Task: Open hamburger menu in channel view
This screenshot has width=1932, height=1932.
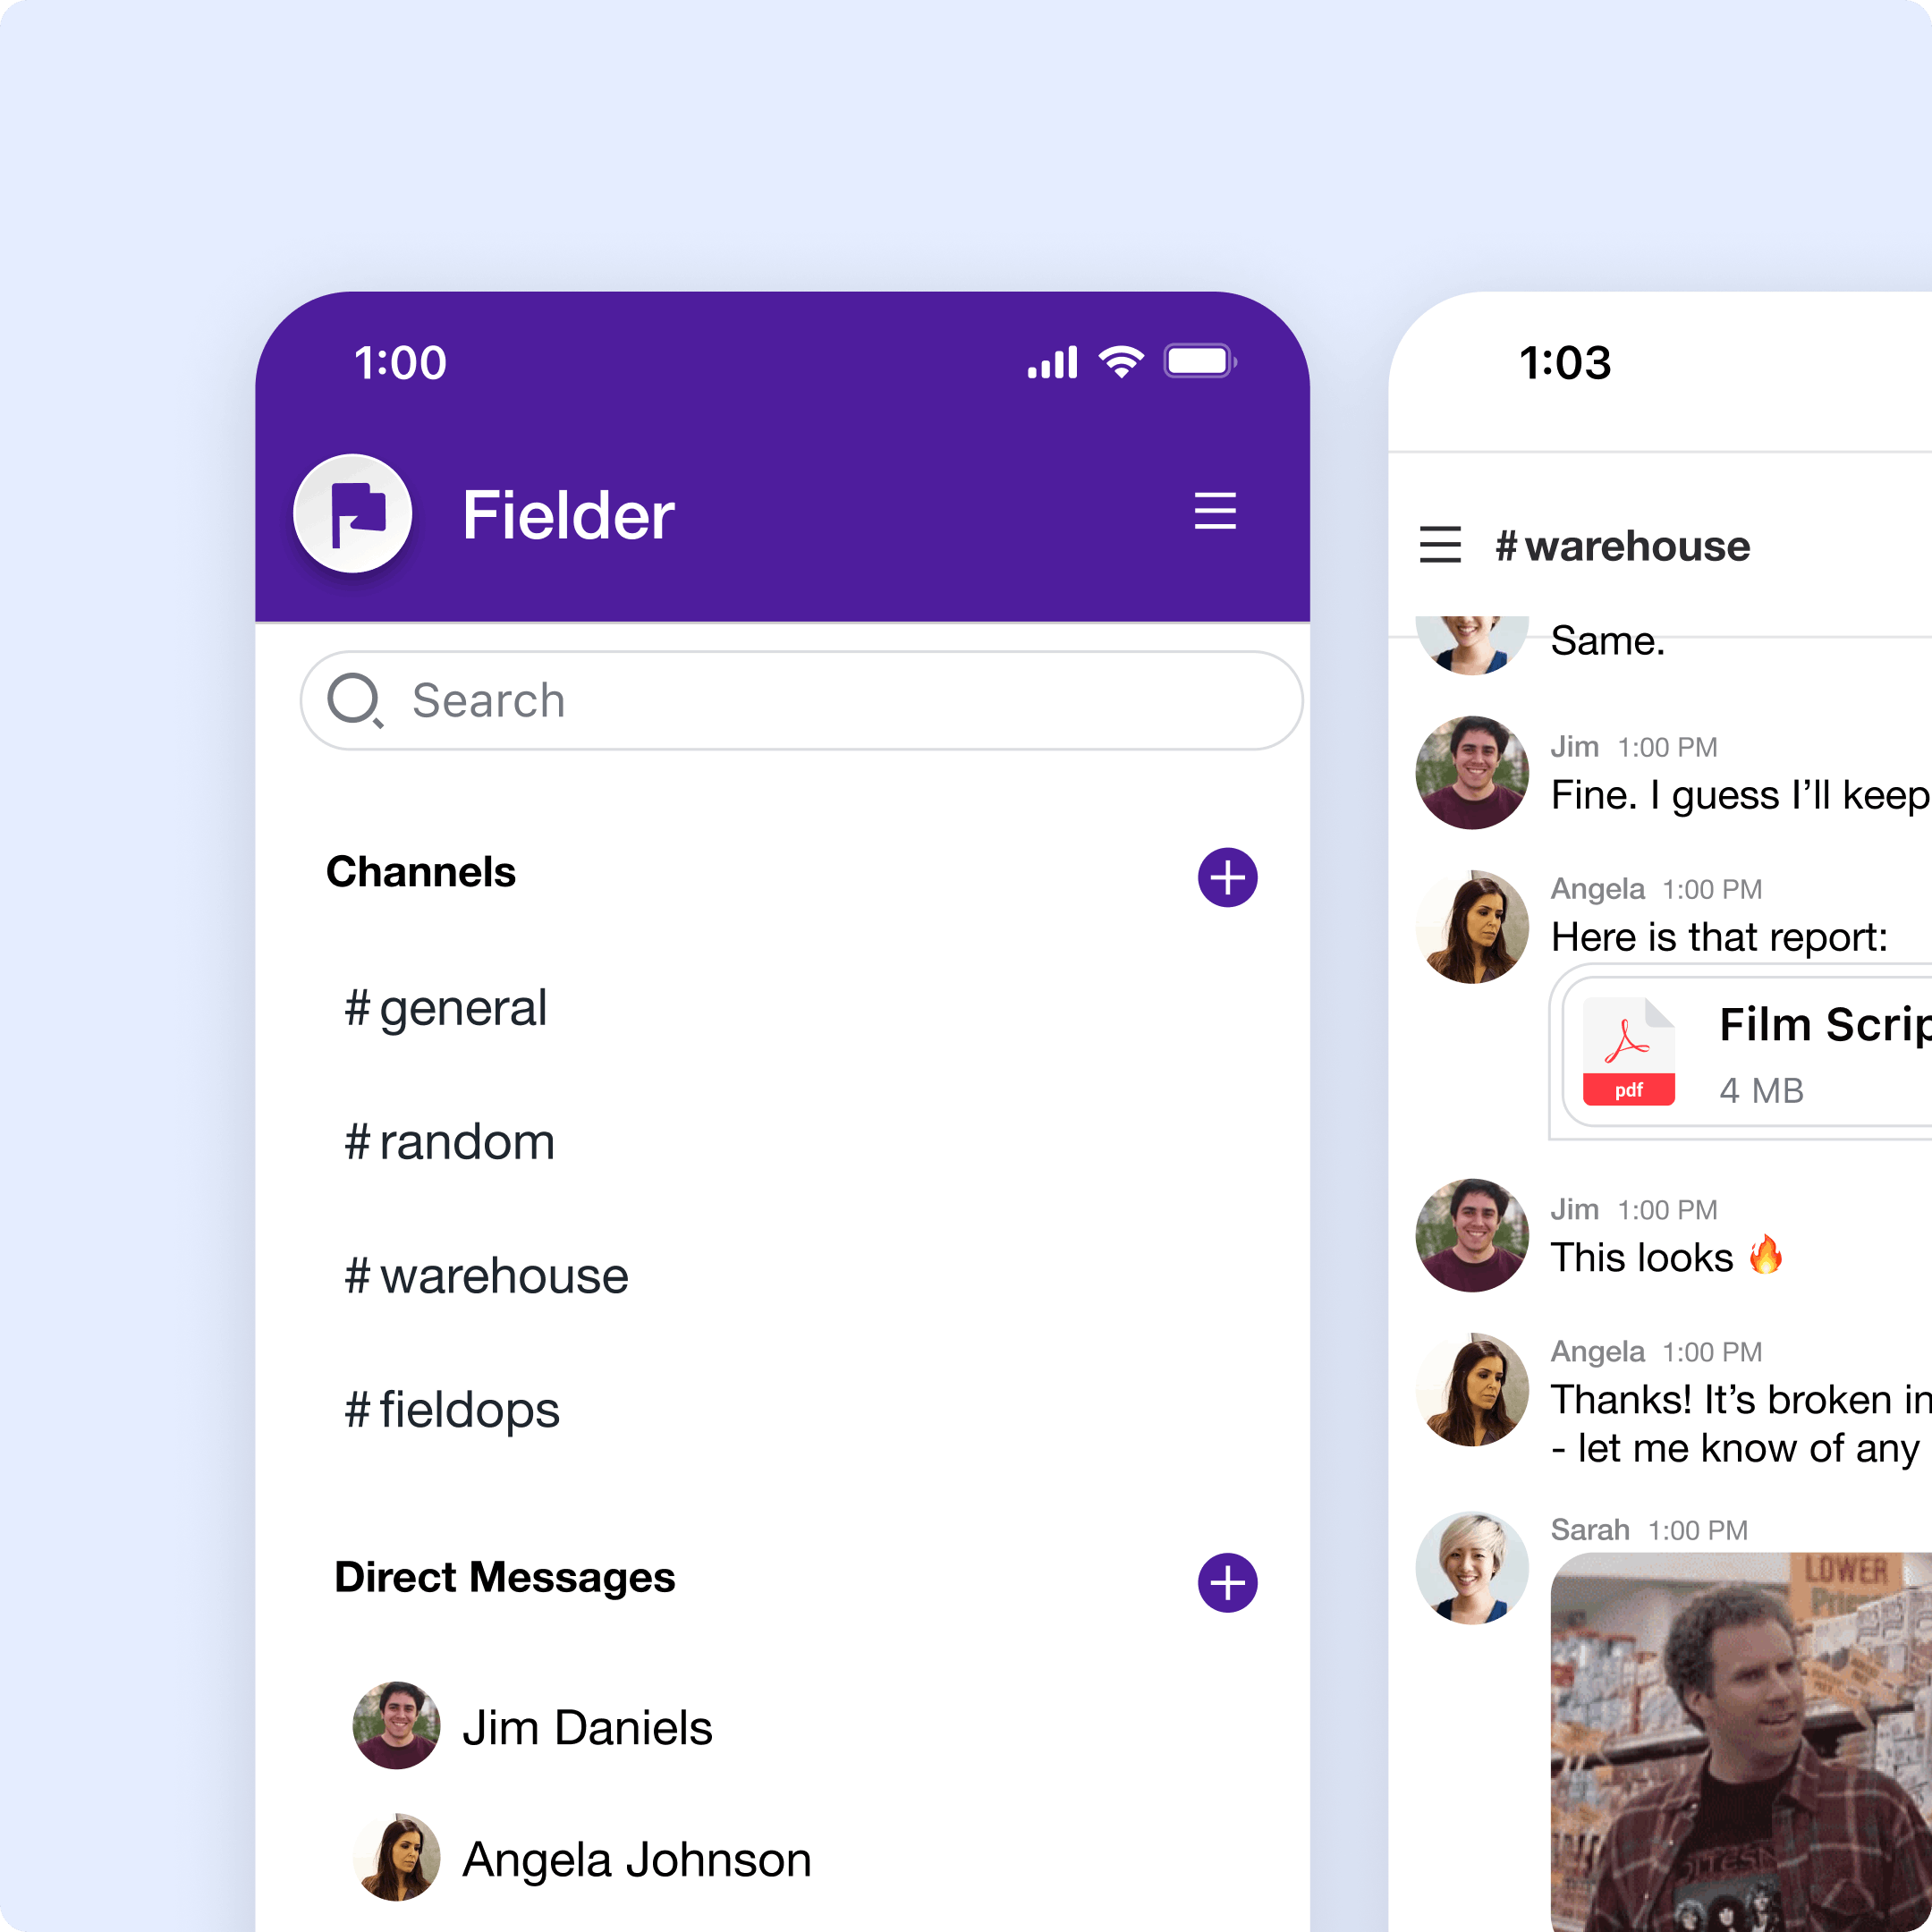Action: coord(1440,543)
